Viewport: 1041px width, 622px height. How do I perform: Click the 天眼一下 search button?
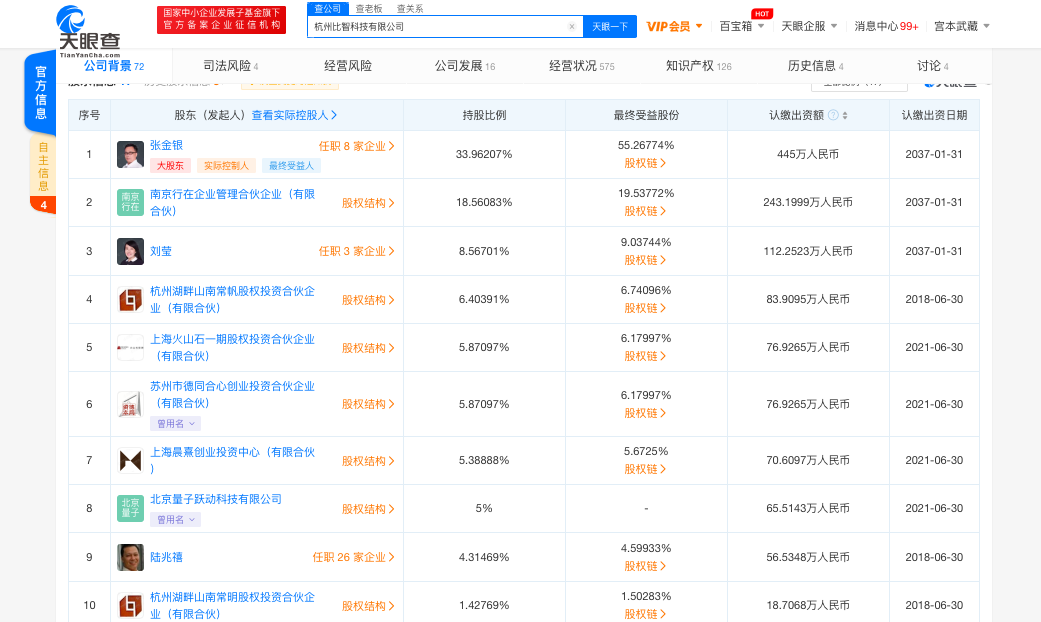click(x=610, y=26)
